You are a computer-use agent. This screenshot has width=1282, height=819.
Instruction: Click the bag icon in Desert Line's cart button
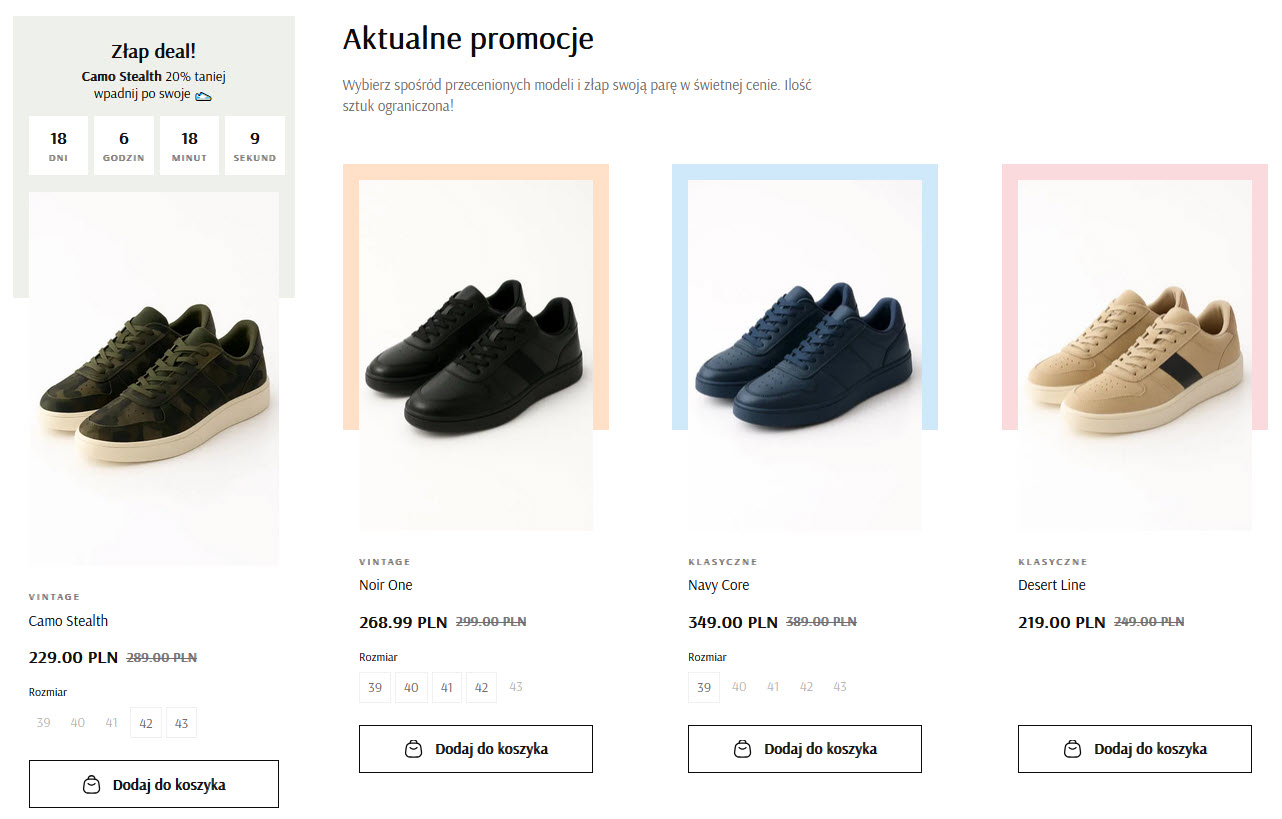(1071, 748)
